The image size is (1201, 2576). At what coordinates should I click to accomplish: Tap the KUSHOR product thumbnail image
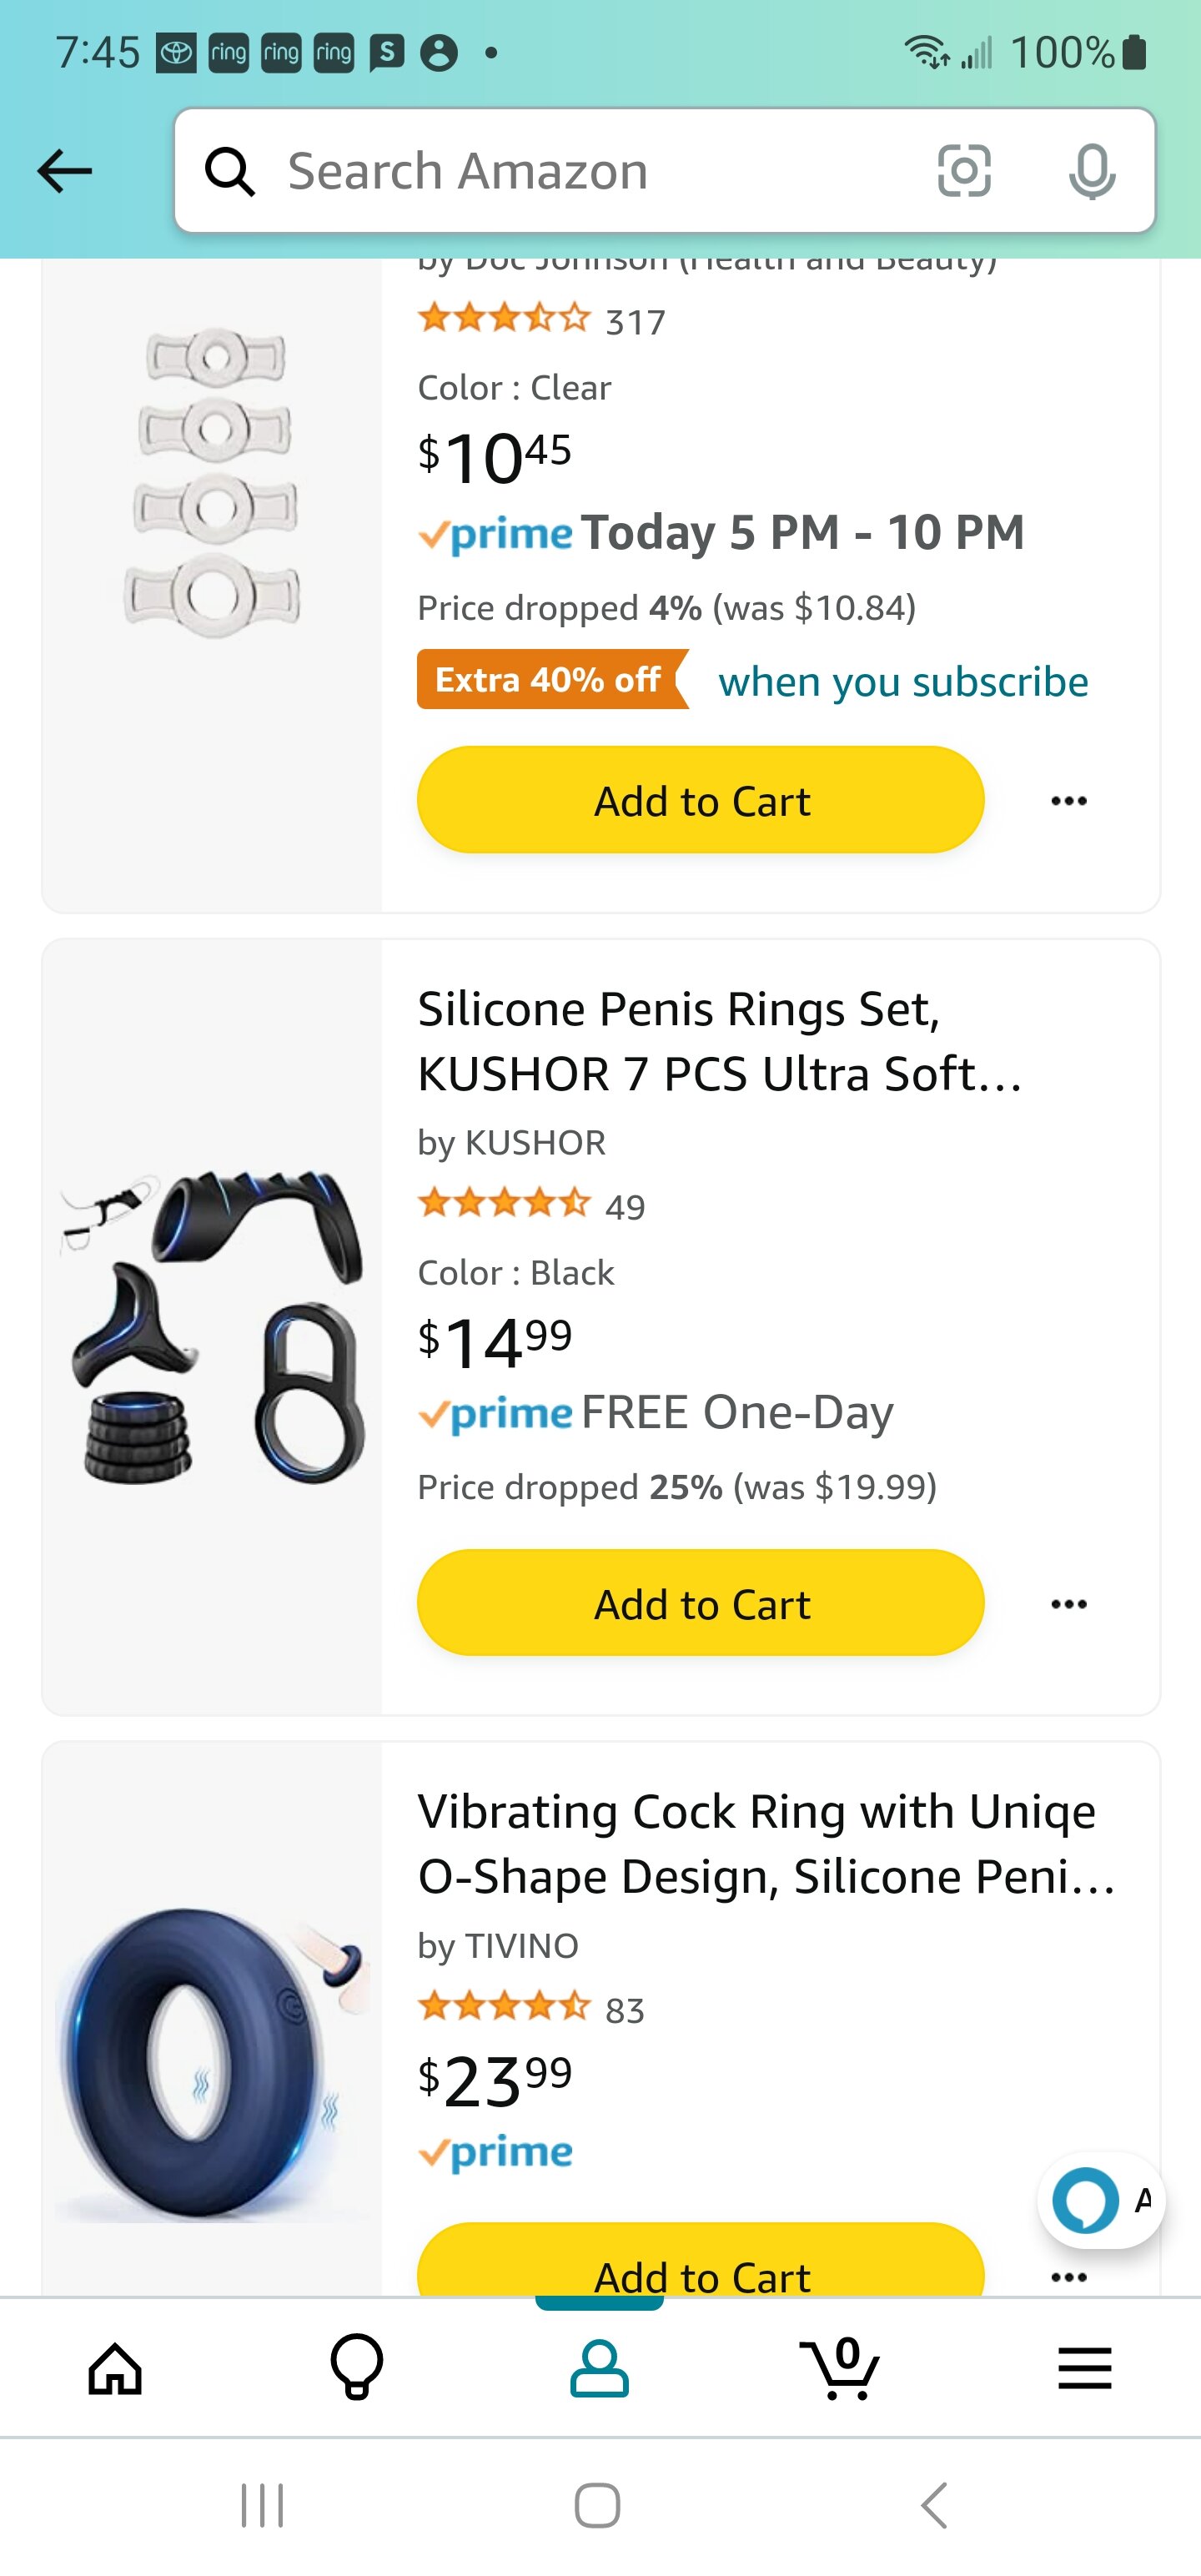[212, 1326]
